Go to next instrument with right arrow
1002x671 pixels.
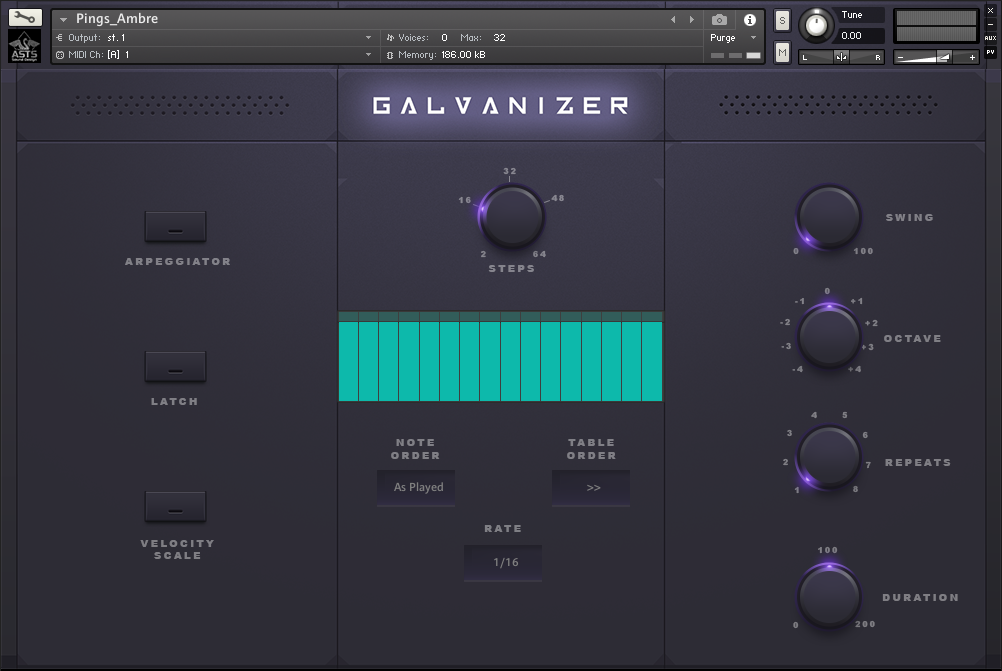tap(691, 20)
